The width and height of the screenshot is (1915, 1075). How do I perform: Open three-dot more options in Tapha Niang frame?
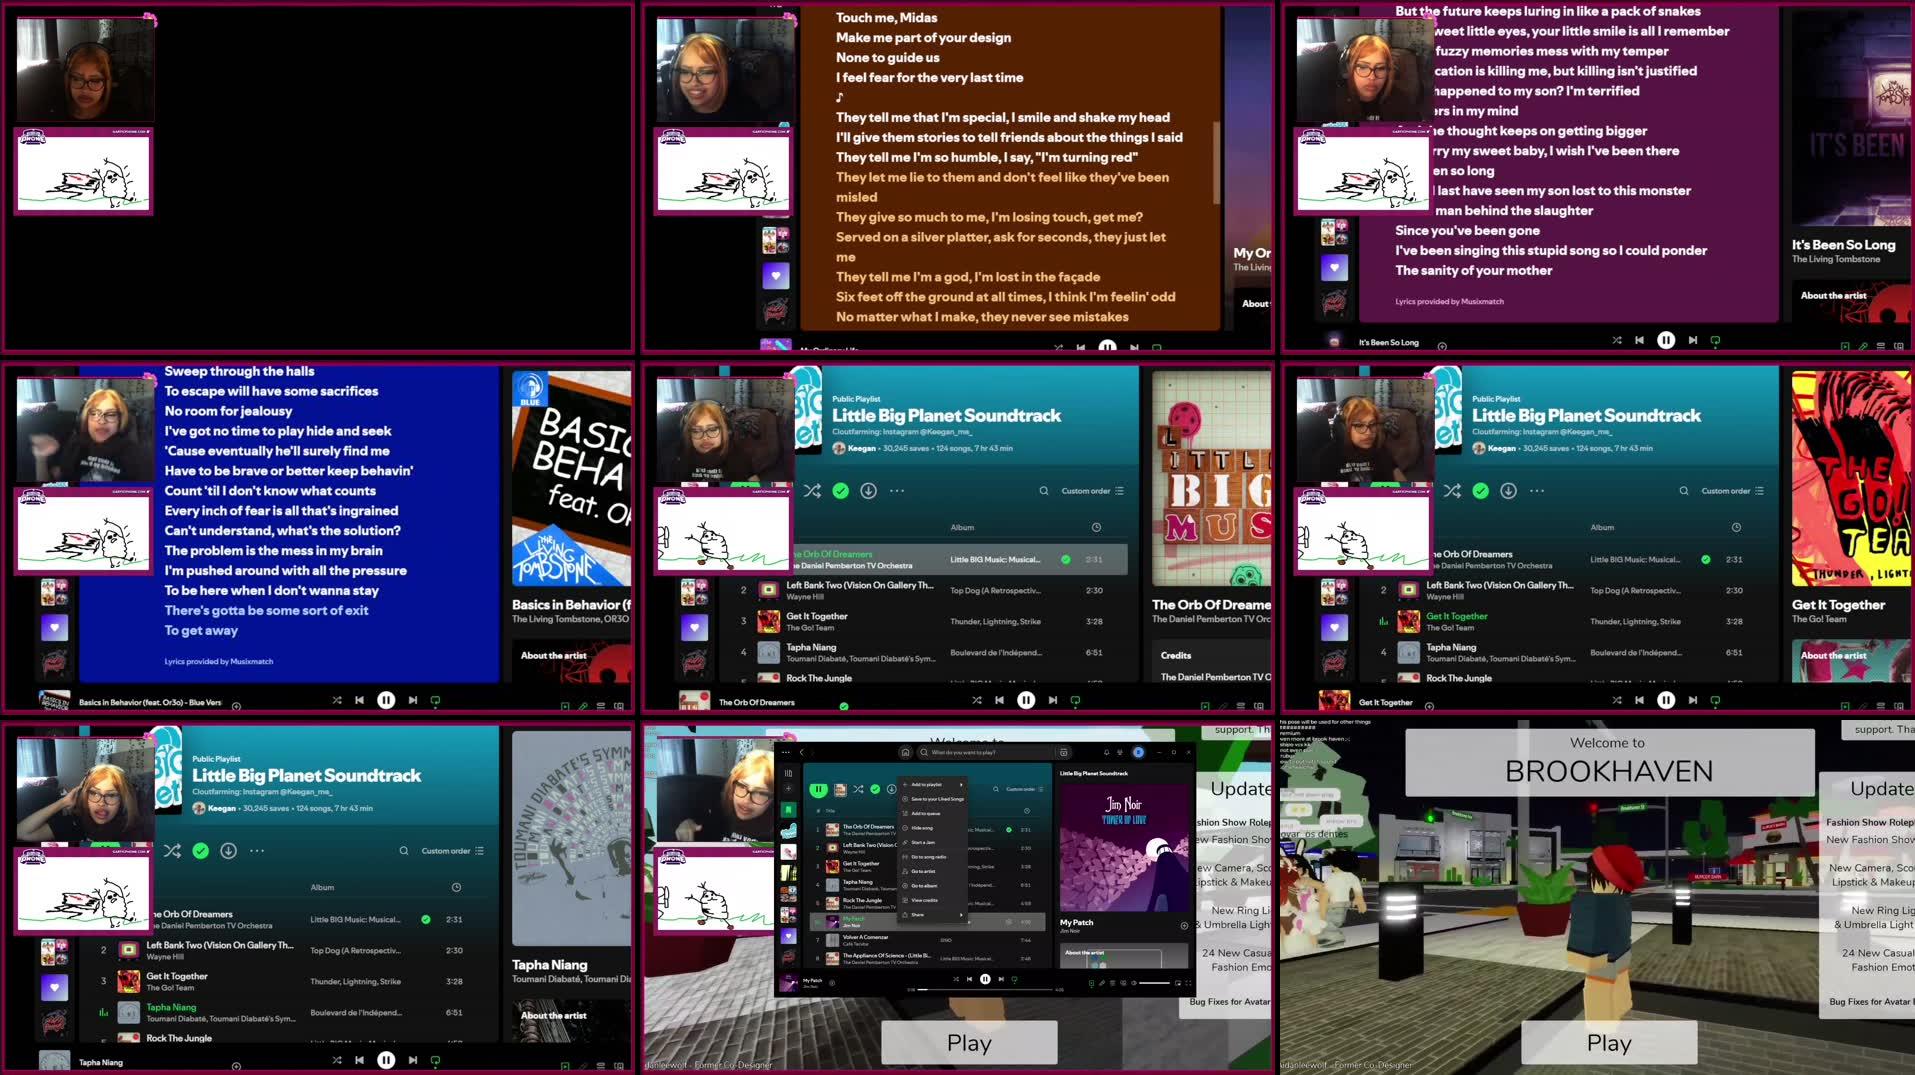coord(257,851)
